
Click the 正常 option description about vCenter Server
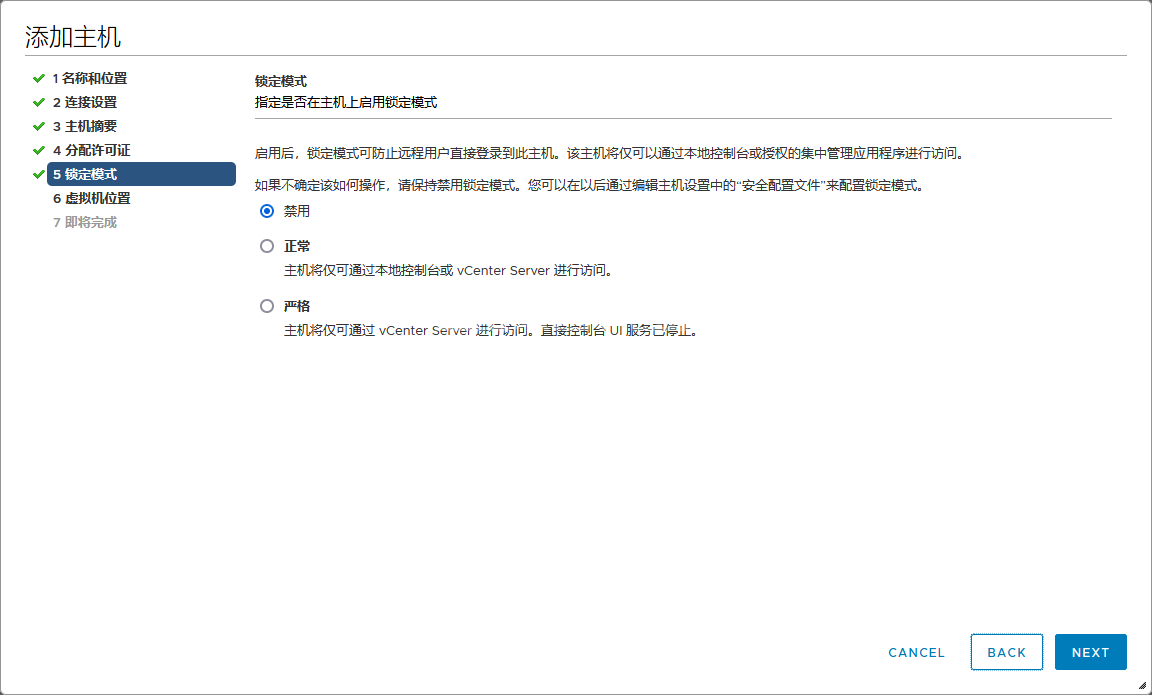(x=447, y=270)
